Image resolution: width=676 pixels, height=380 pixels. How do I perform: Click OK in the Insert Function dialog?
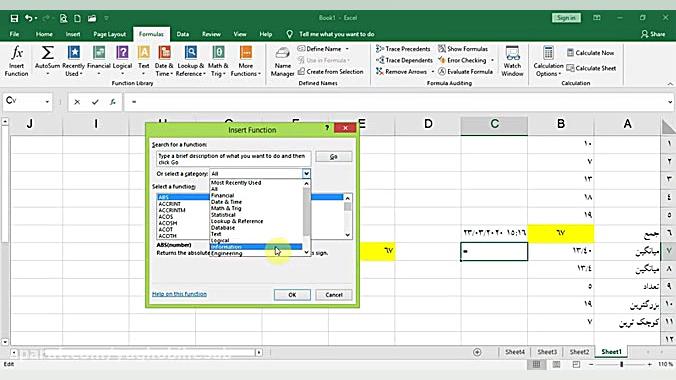click(x=292, y=295)
